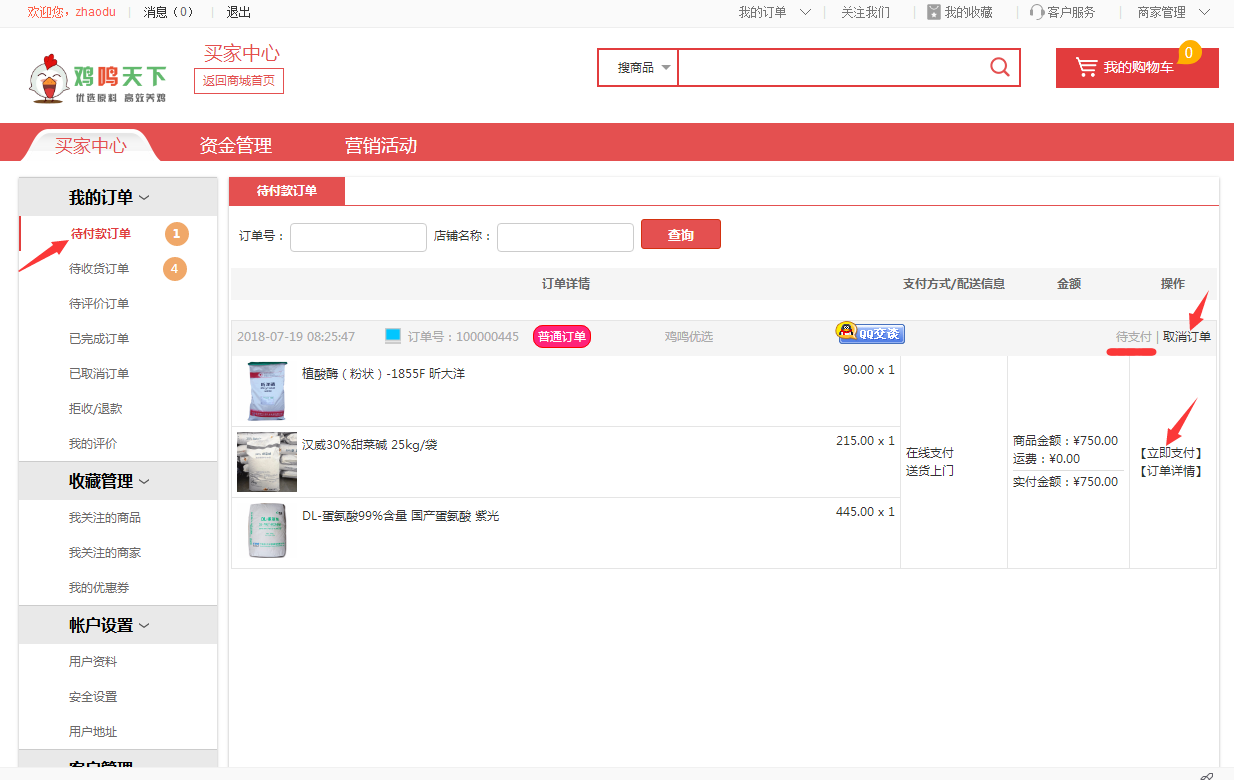
Task: Open the shopping cart icon button
Action: click(1086, 67)
